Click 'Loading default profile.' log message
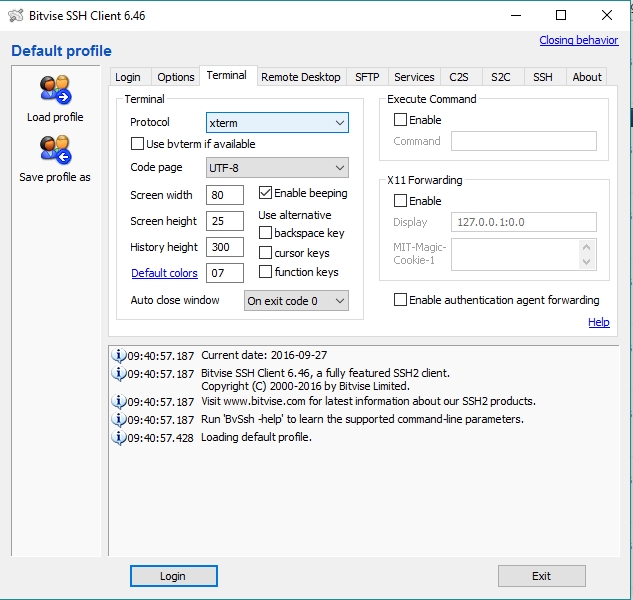The image size is (633, 600). [256, 437]
